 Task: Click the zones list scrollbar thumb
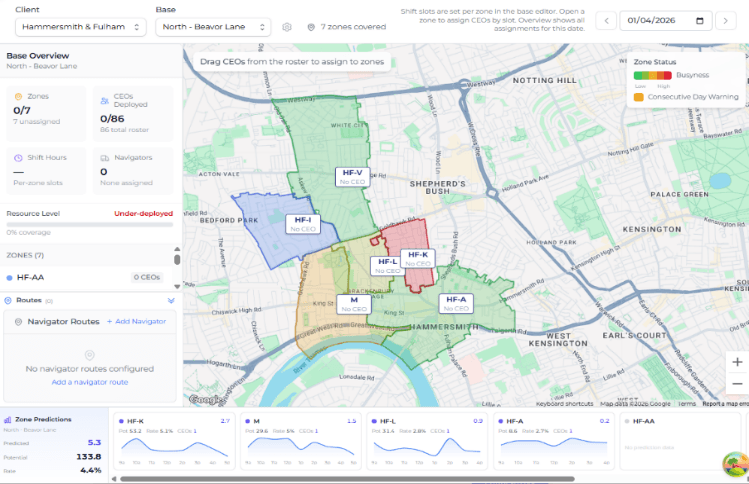tap(177, 259)
